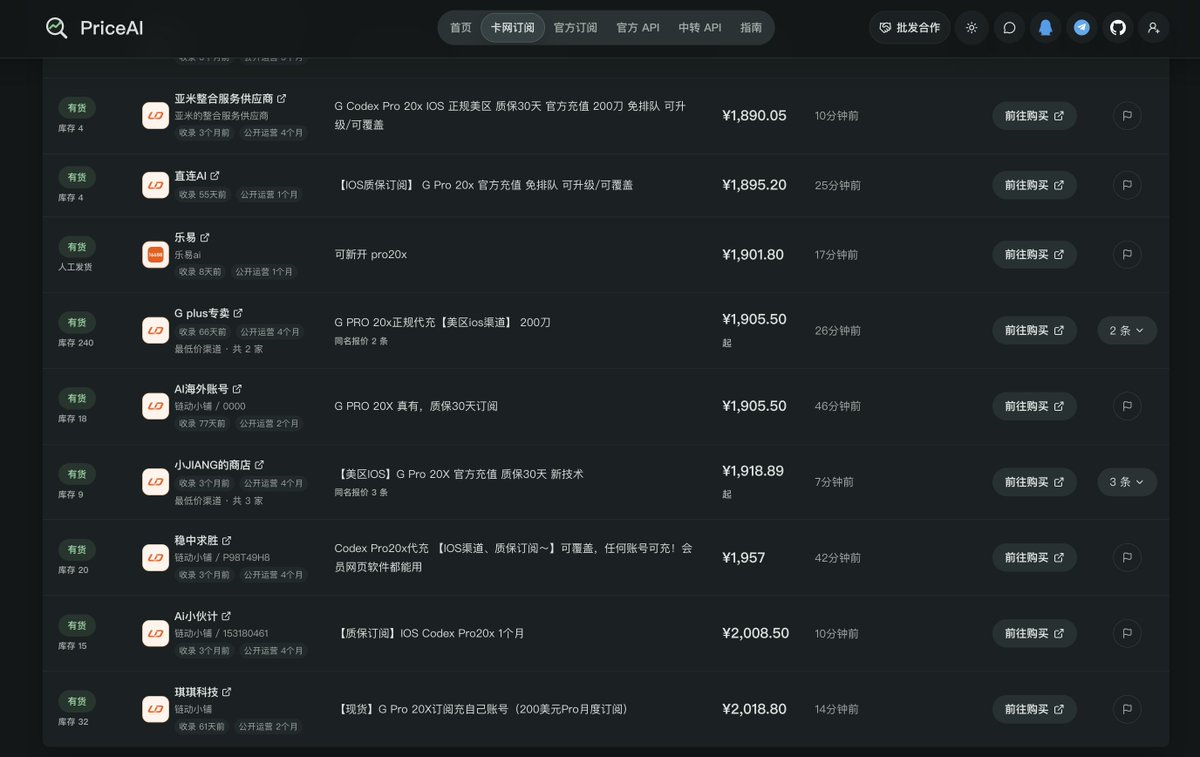Open the QQ penguin icon
Screen dimensions: 1200x757
1045,28
